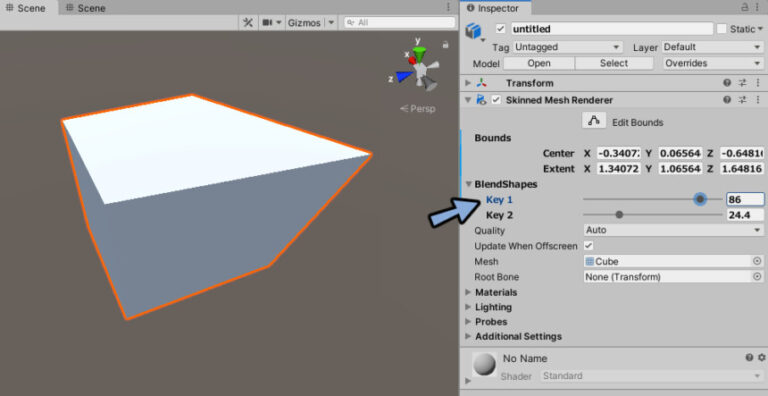Click the object name field untitled
The width and height of the screenshot is (768, 396).
612,29
